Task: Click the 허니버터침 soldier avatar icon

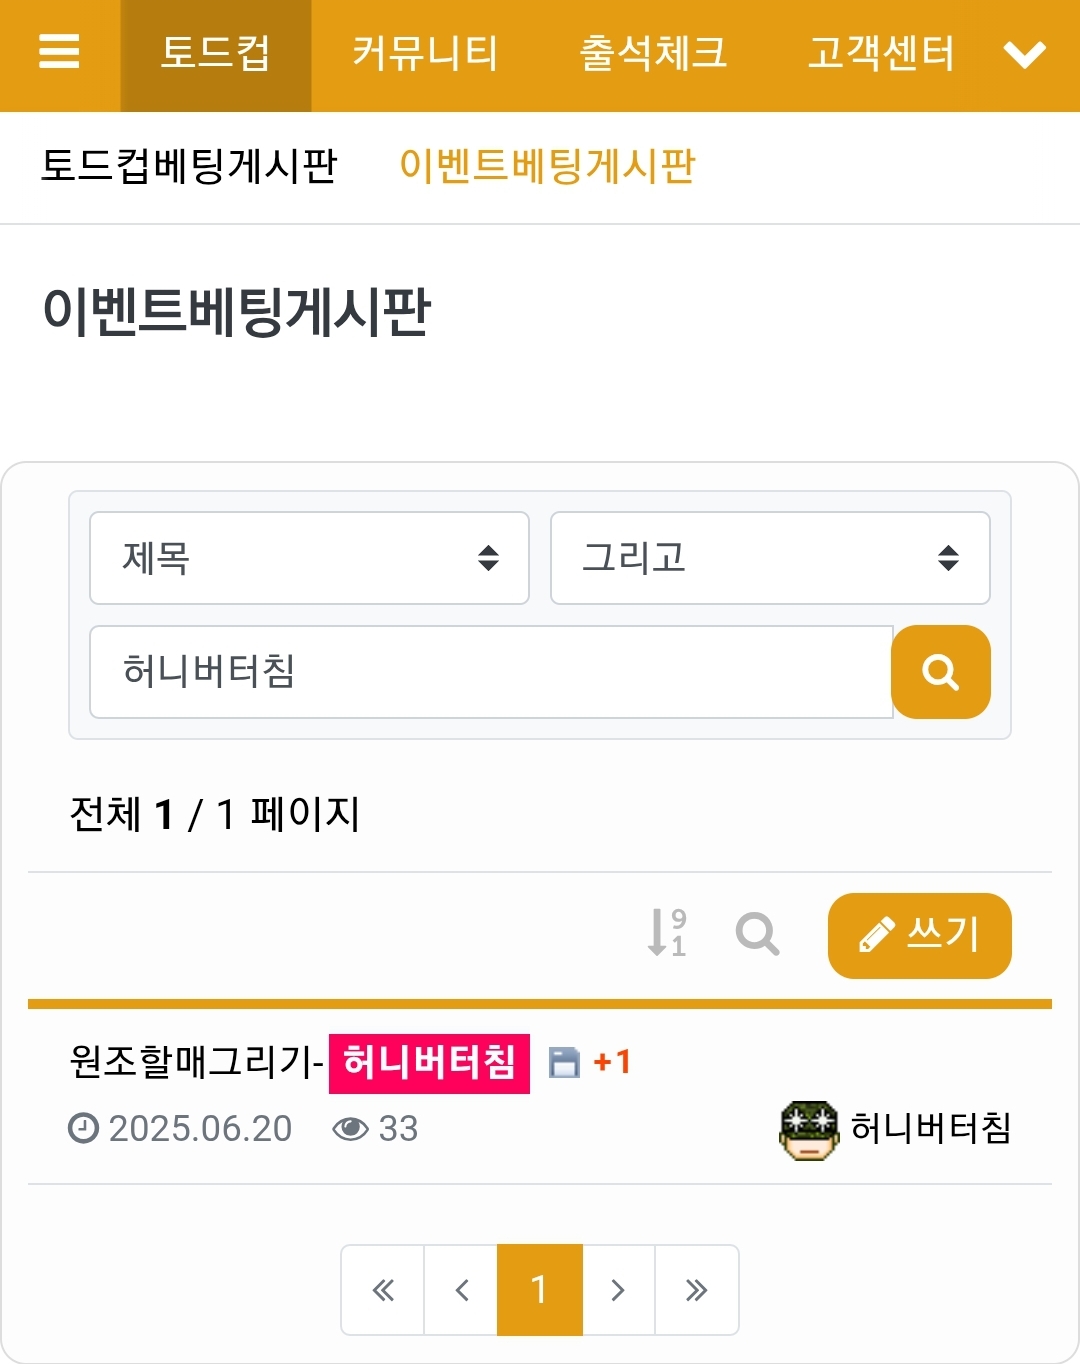Action: (x=808, y=1130)
